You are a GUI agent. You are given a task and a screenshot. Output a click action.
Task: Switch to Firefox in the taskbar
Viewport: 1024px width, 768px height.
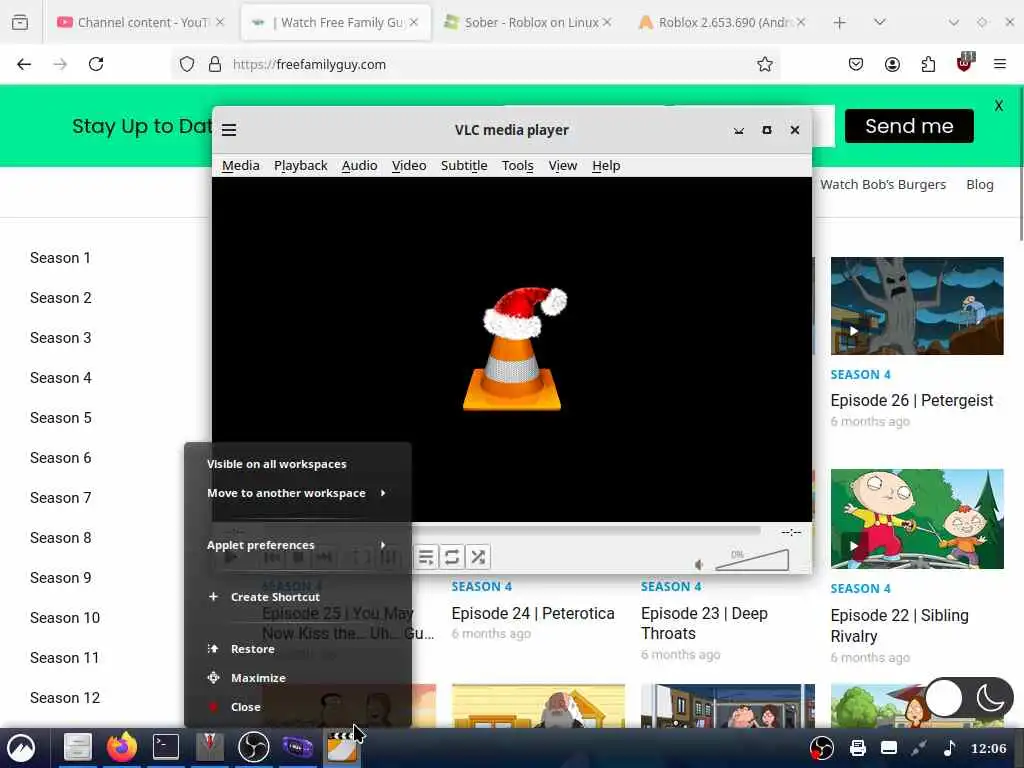click(122, 747)
